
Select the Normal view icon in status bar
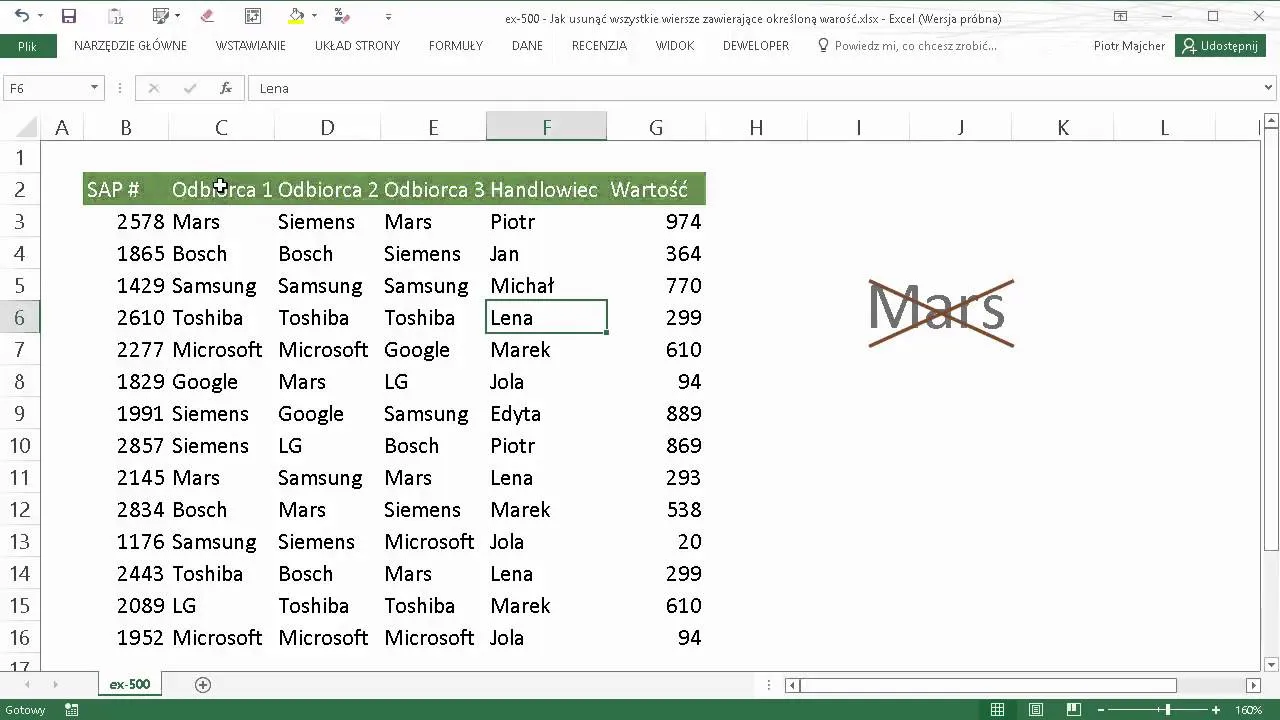(x=997, y=710)
